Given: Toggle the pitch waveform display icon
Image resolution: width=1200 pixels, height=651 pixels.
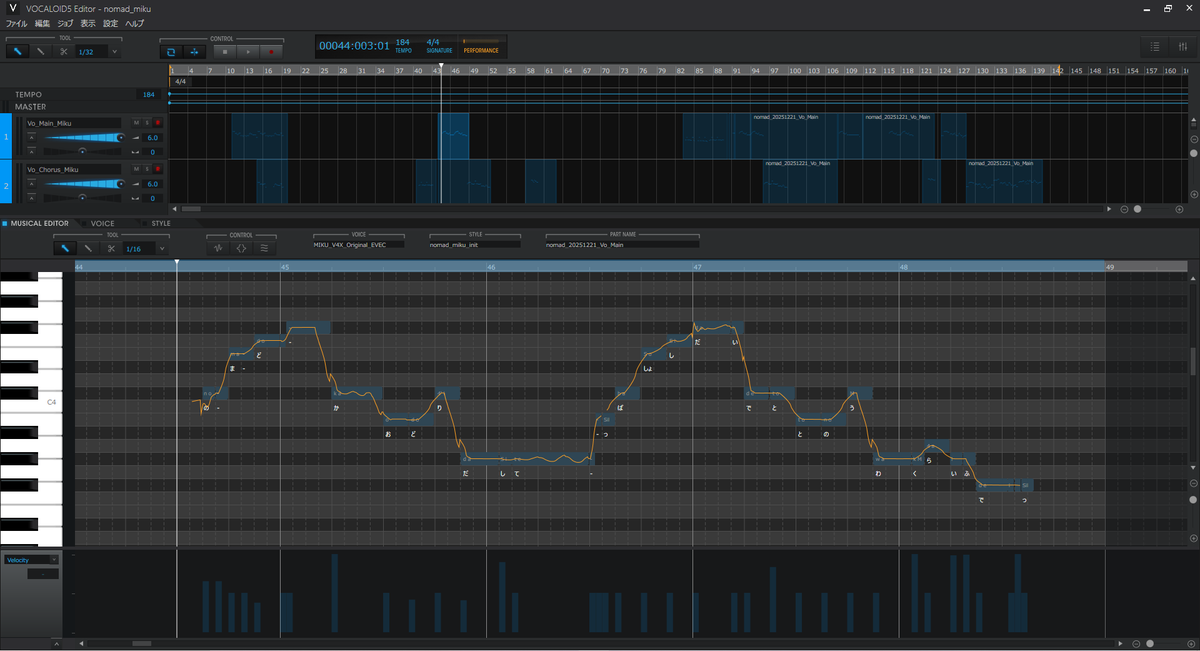Looking at the screenshot, I should (218, 248).
